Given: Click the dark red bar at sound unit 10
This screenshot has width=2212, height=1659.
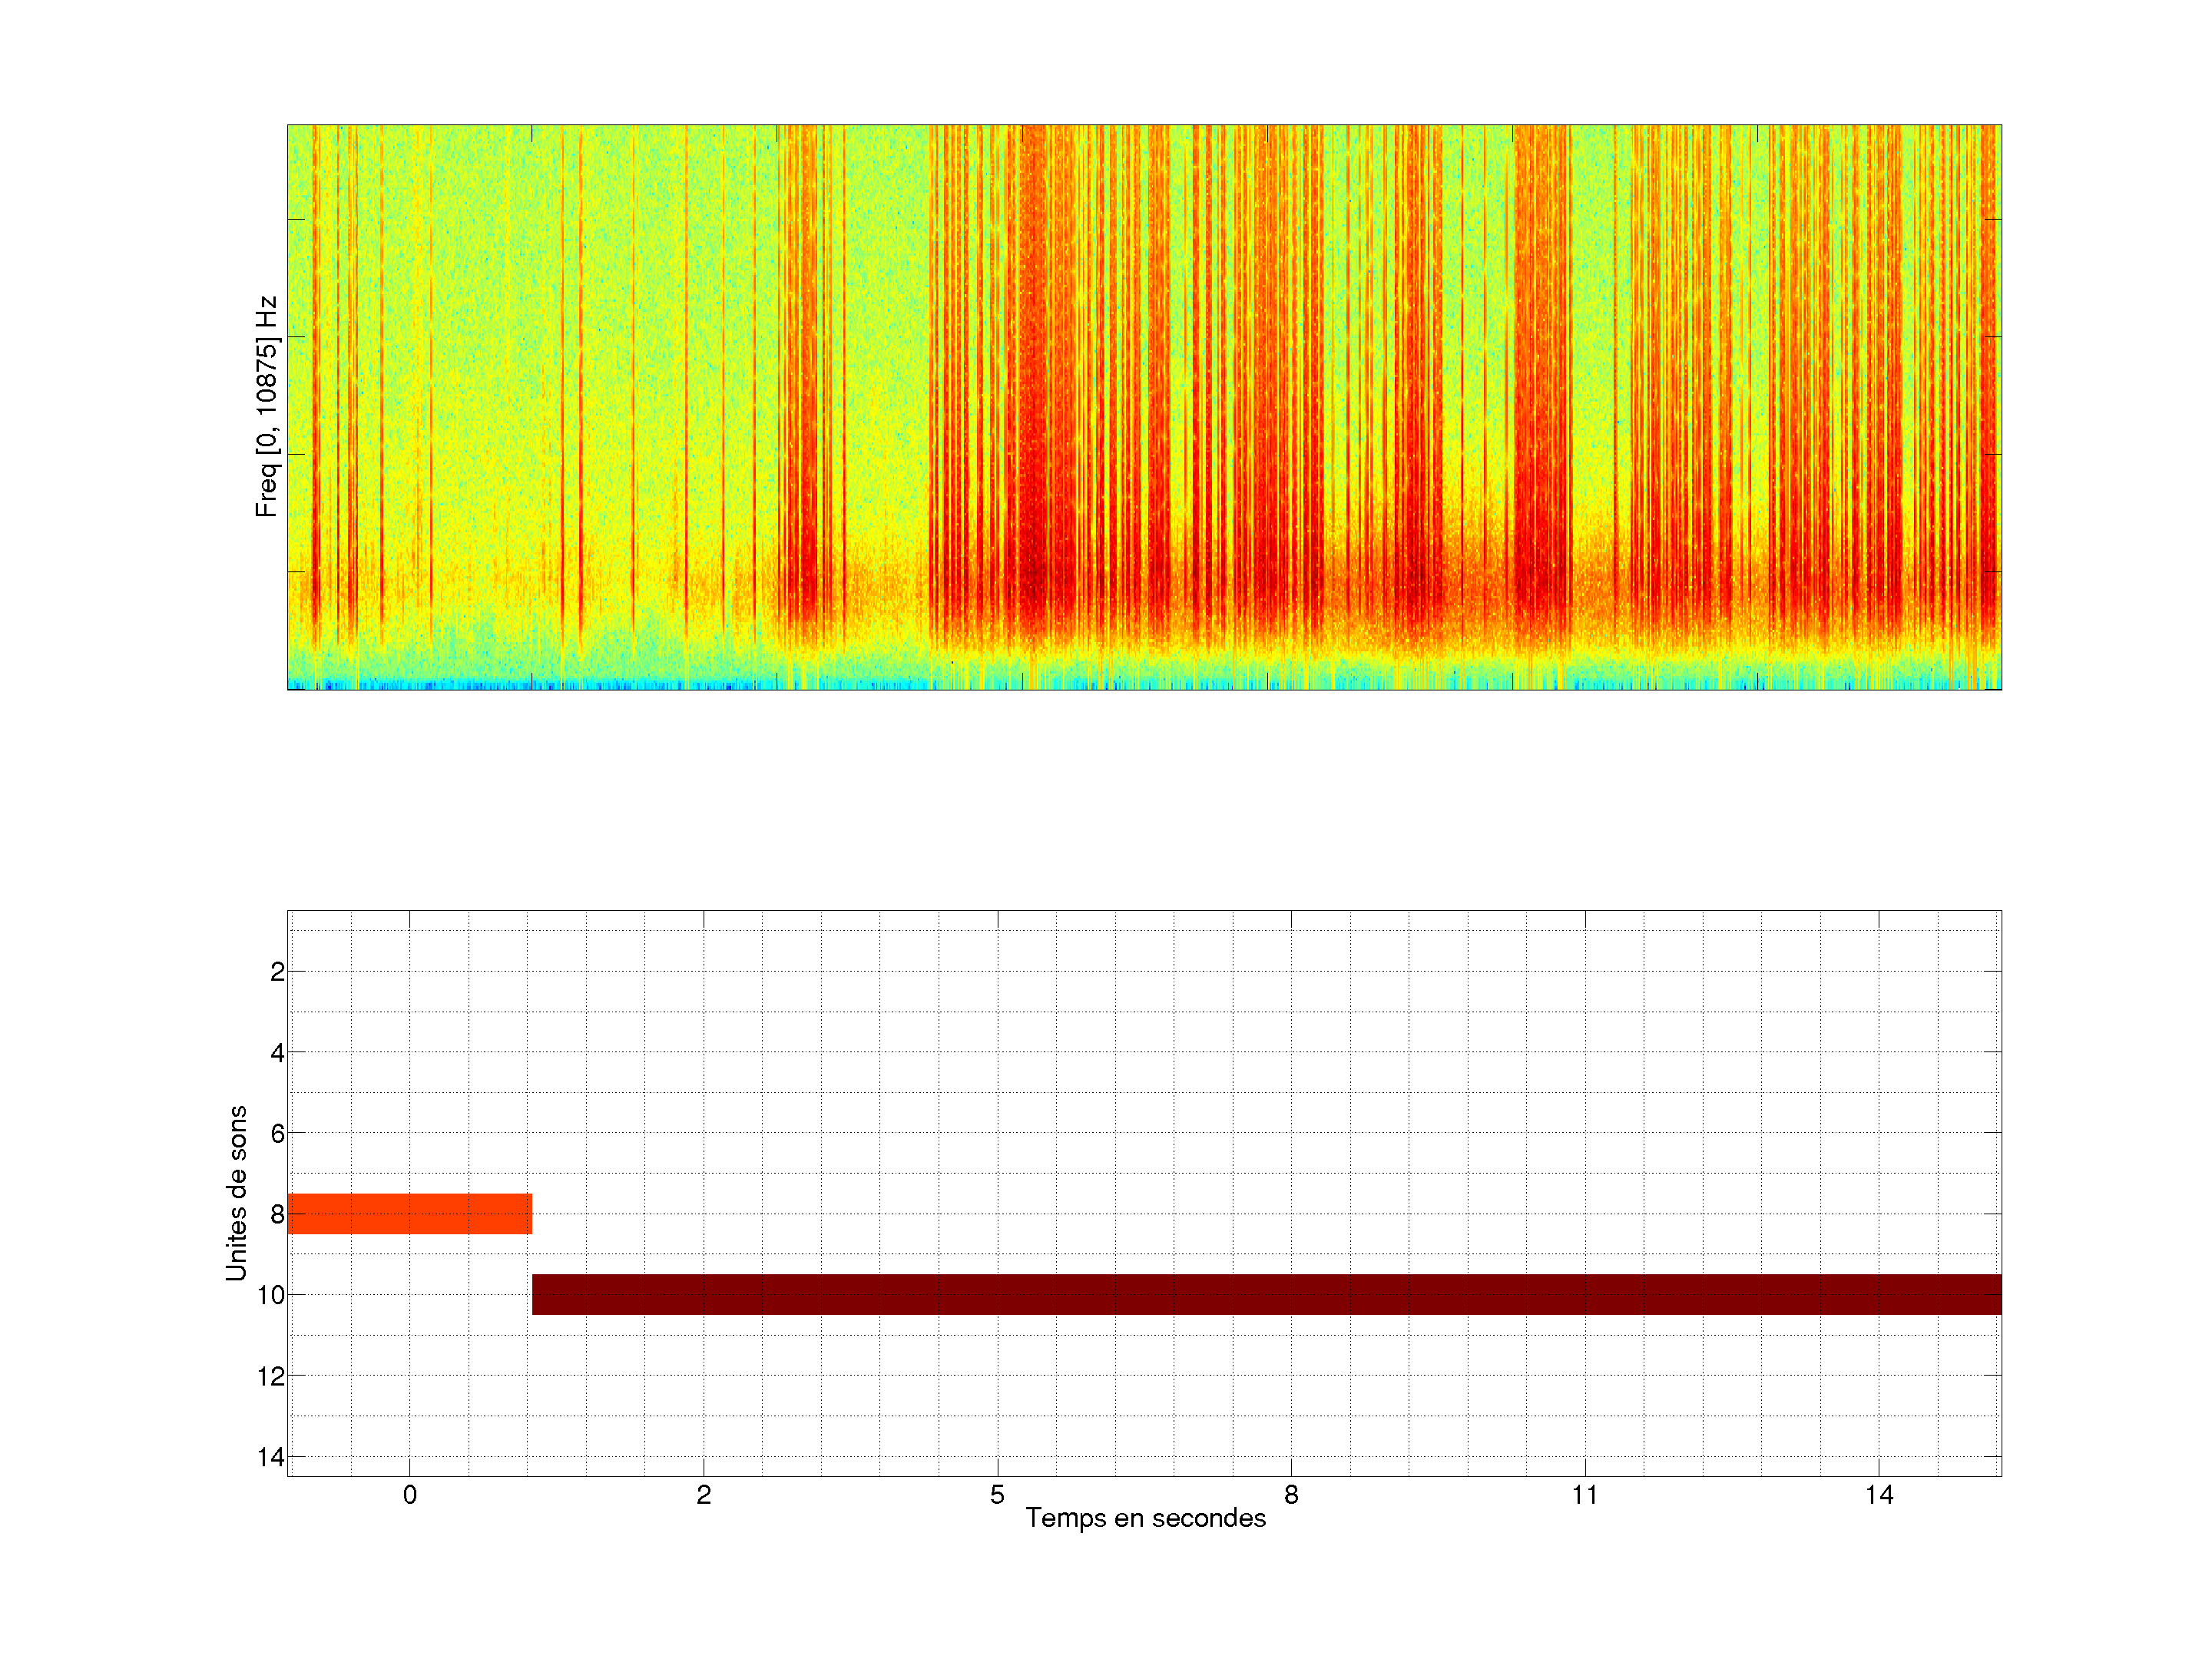Looking at the screenshot, I should (x=1266, y=1294).
